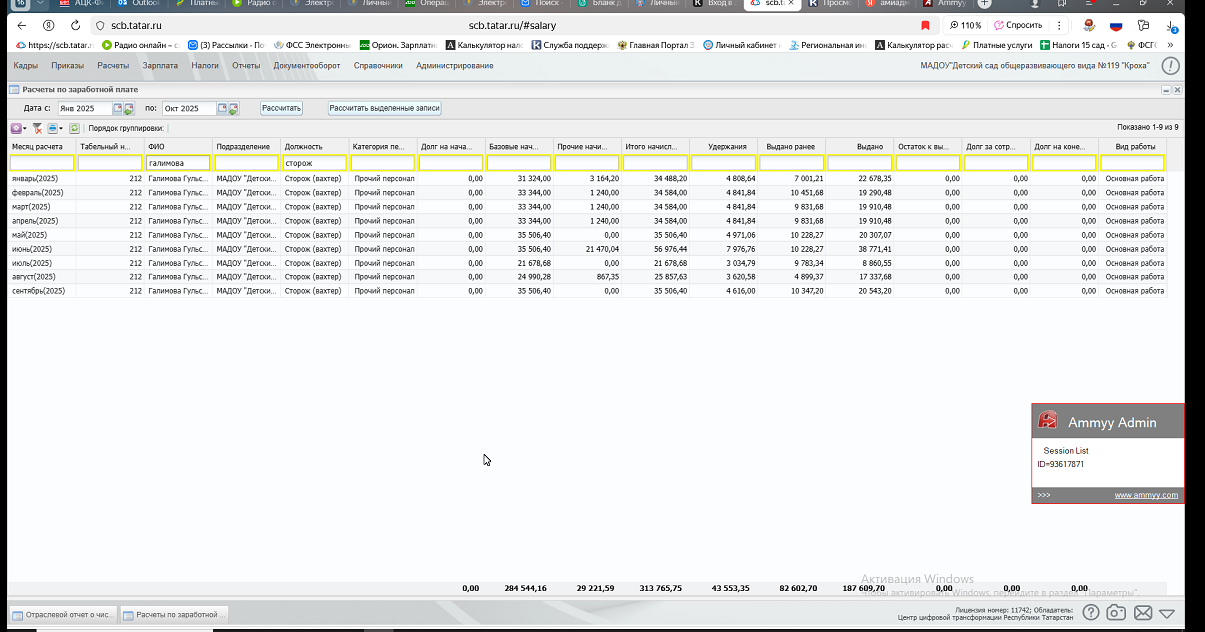Click the Дата с input field
Viewport: 1205px width, 632px height.
tap(84, 108)
